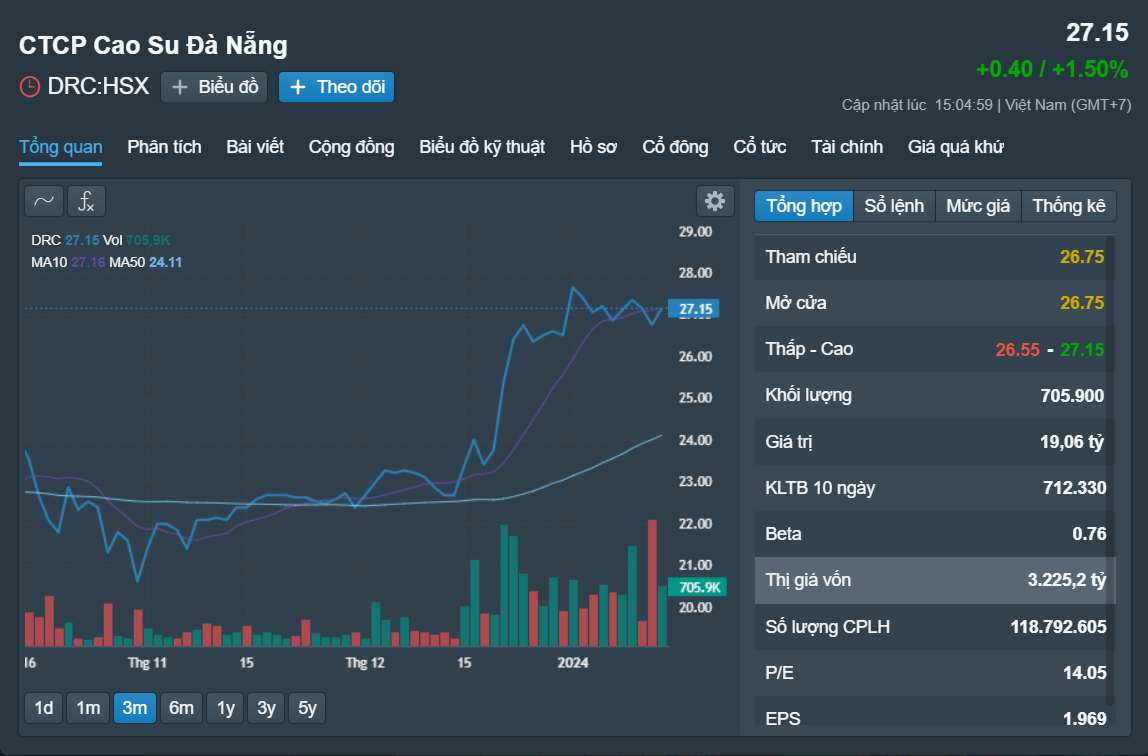This screenshot has width=1148, height=756.
Task: Click the plus Biểu đồ button
Action: pos(214,87)
